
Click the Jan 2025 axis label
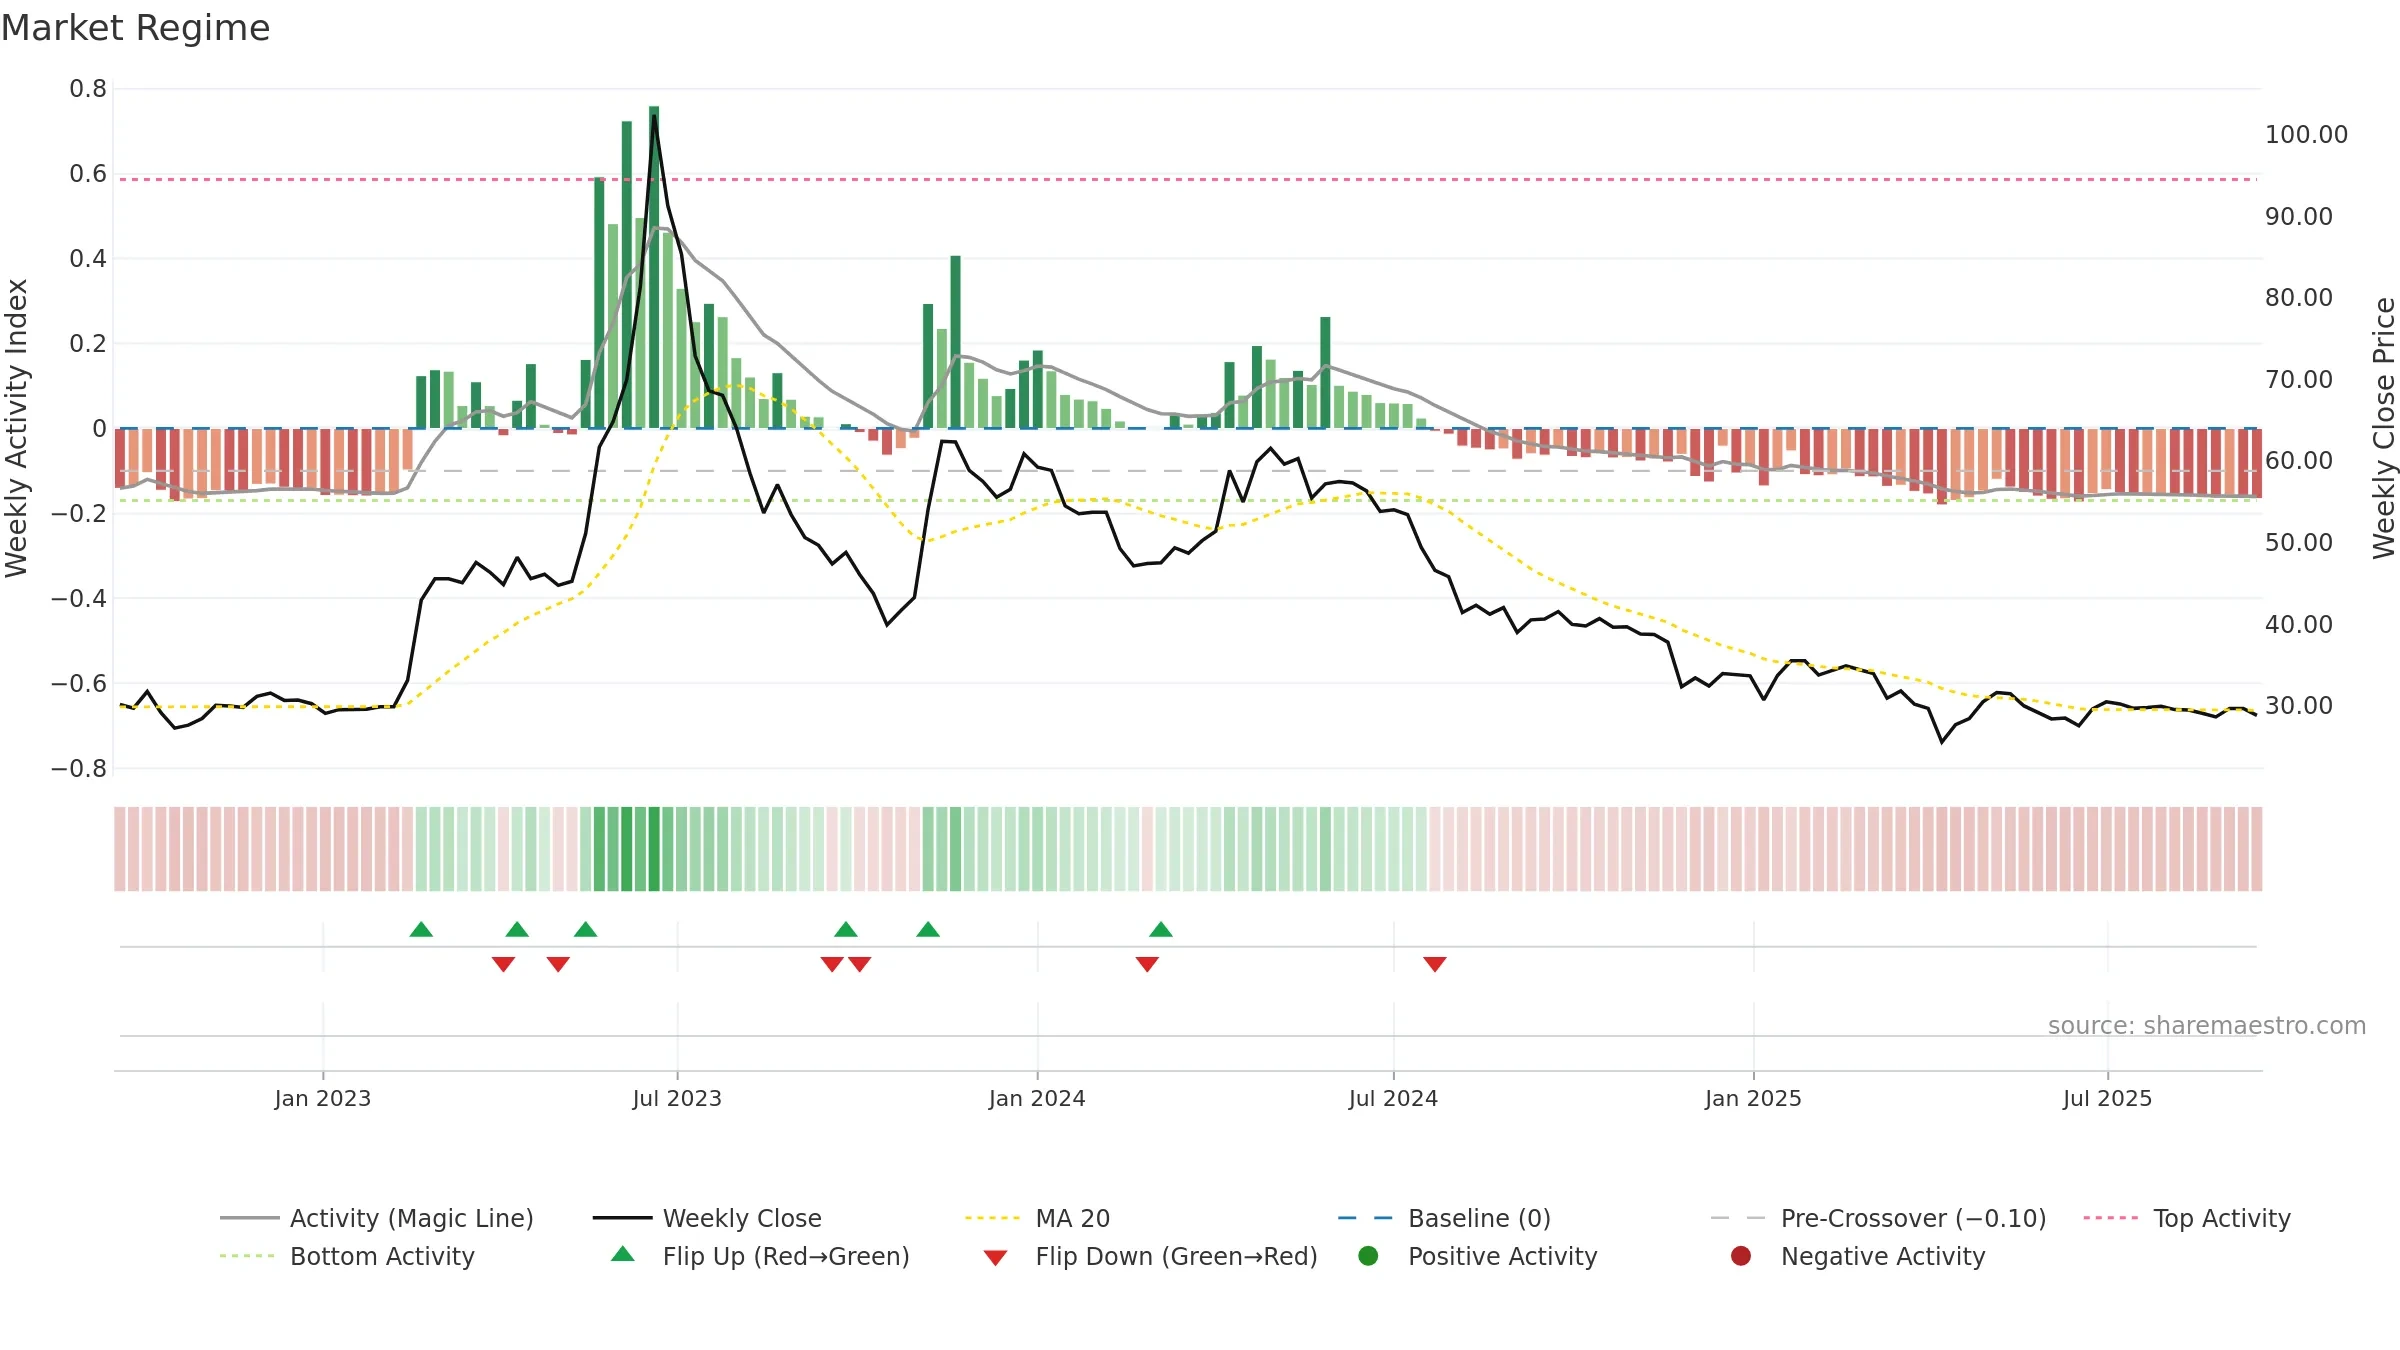point(1753,1099)
